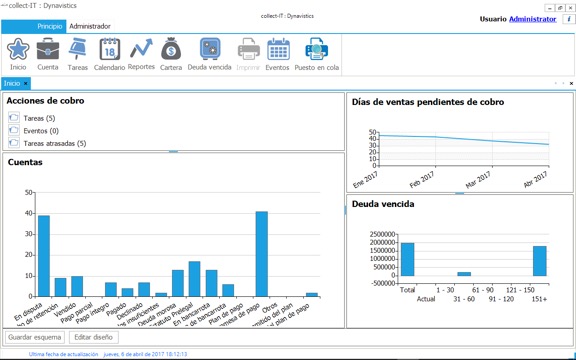This screenshot has height=360, width=576.
Task: Click the Administrator user link
Action: pos(532,19)
